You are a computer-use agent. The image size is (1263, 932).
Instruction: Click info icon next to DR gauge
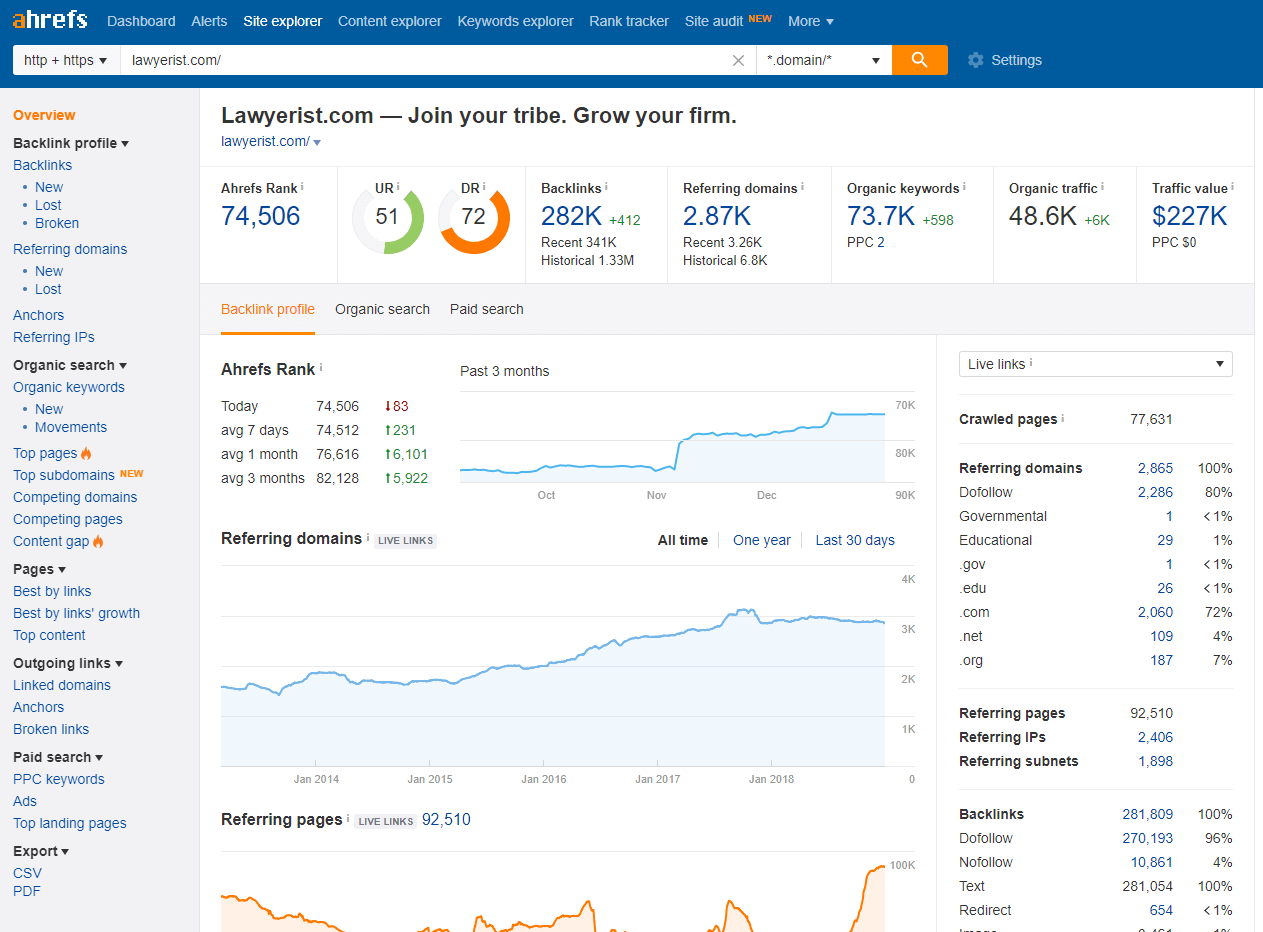pos(484,187)
